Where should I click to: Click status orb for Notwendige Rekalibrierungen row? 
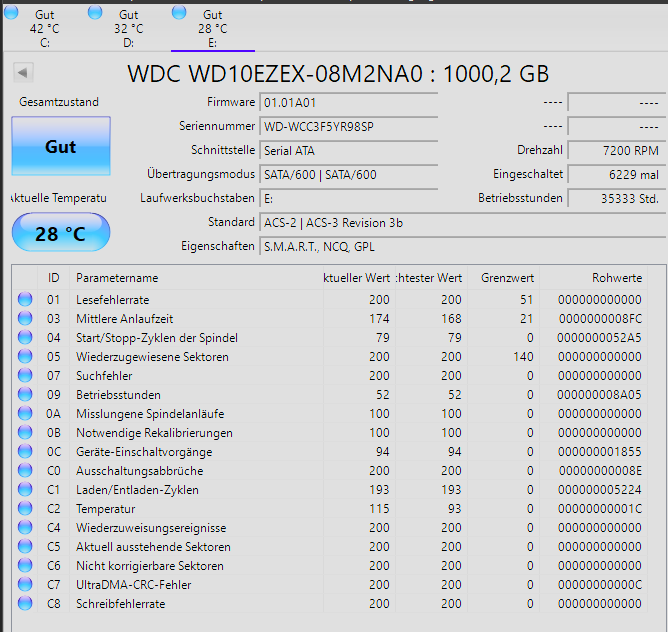tap(25, 432)
